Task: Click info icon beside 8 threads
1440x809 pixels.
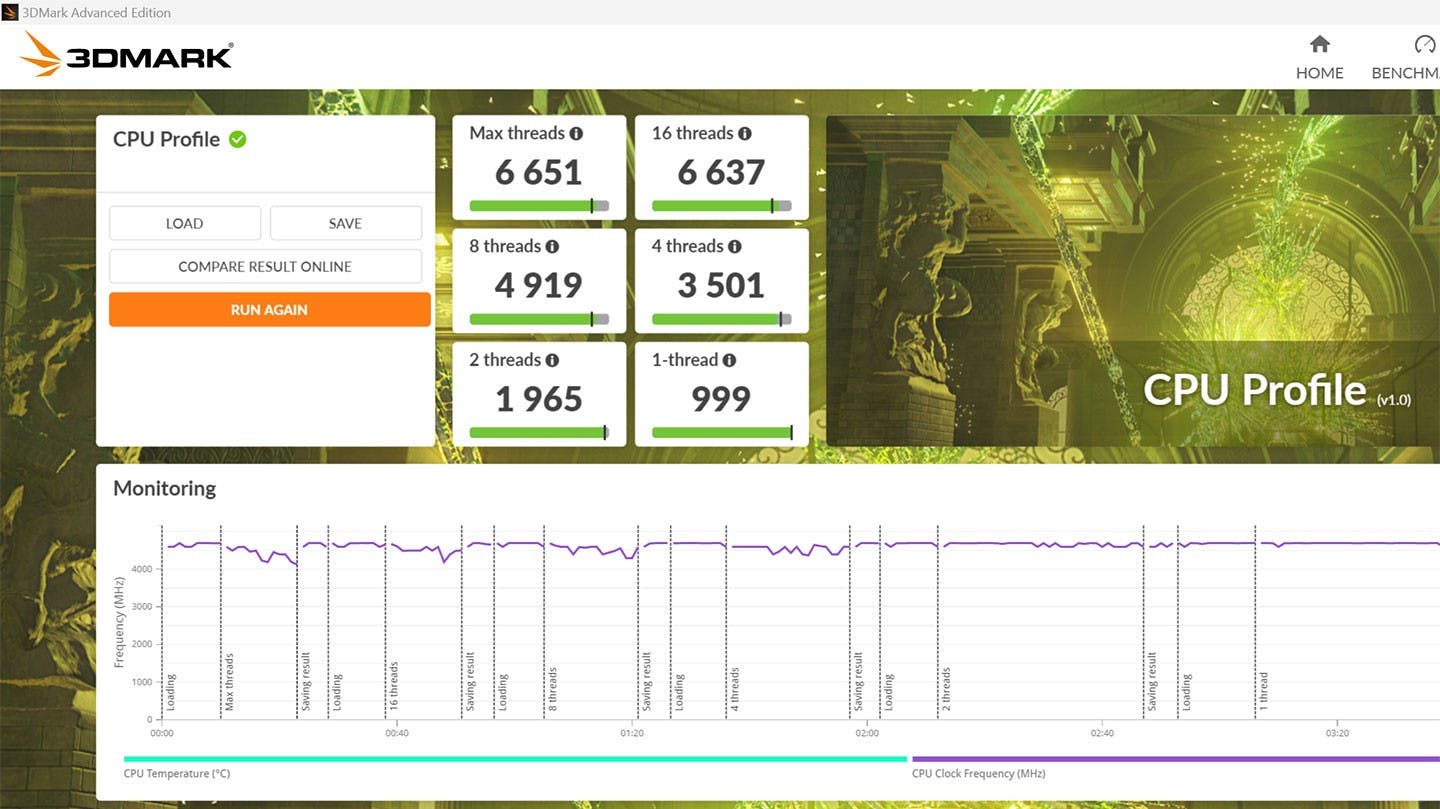Action: point(552,246)
